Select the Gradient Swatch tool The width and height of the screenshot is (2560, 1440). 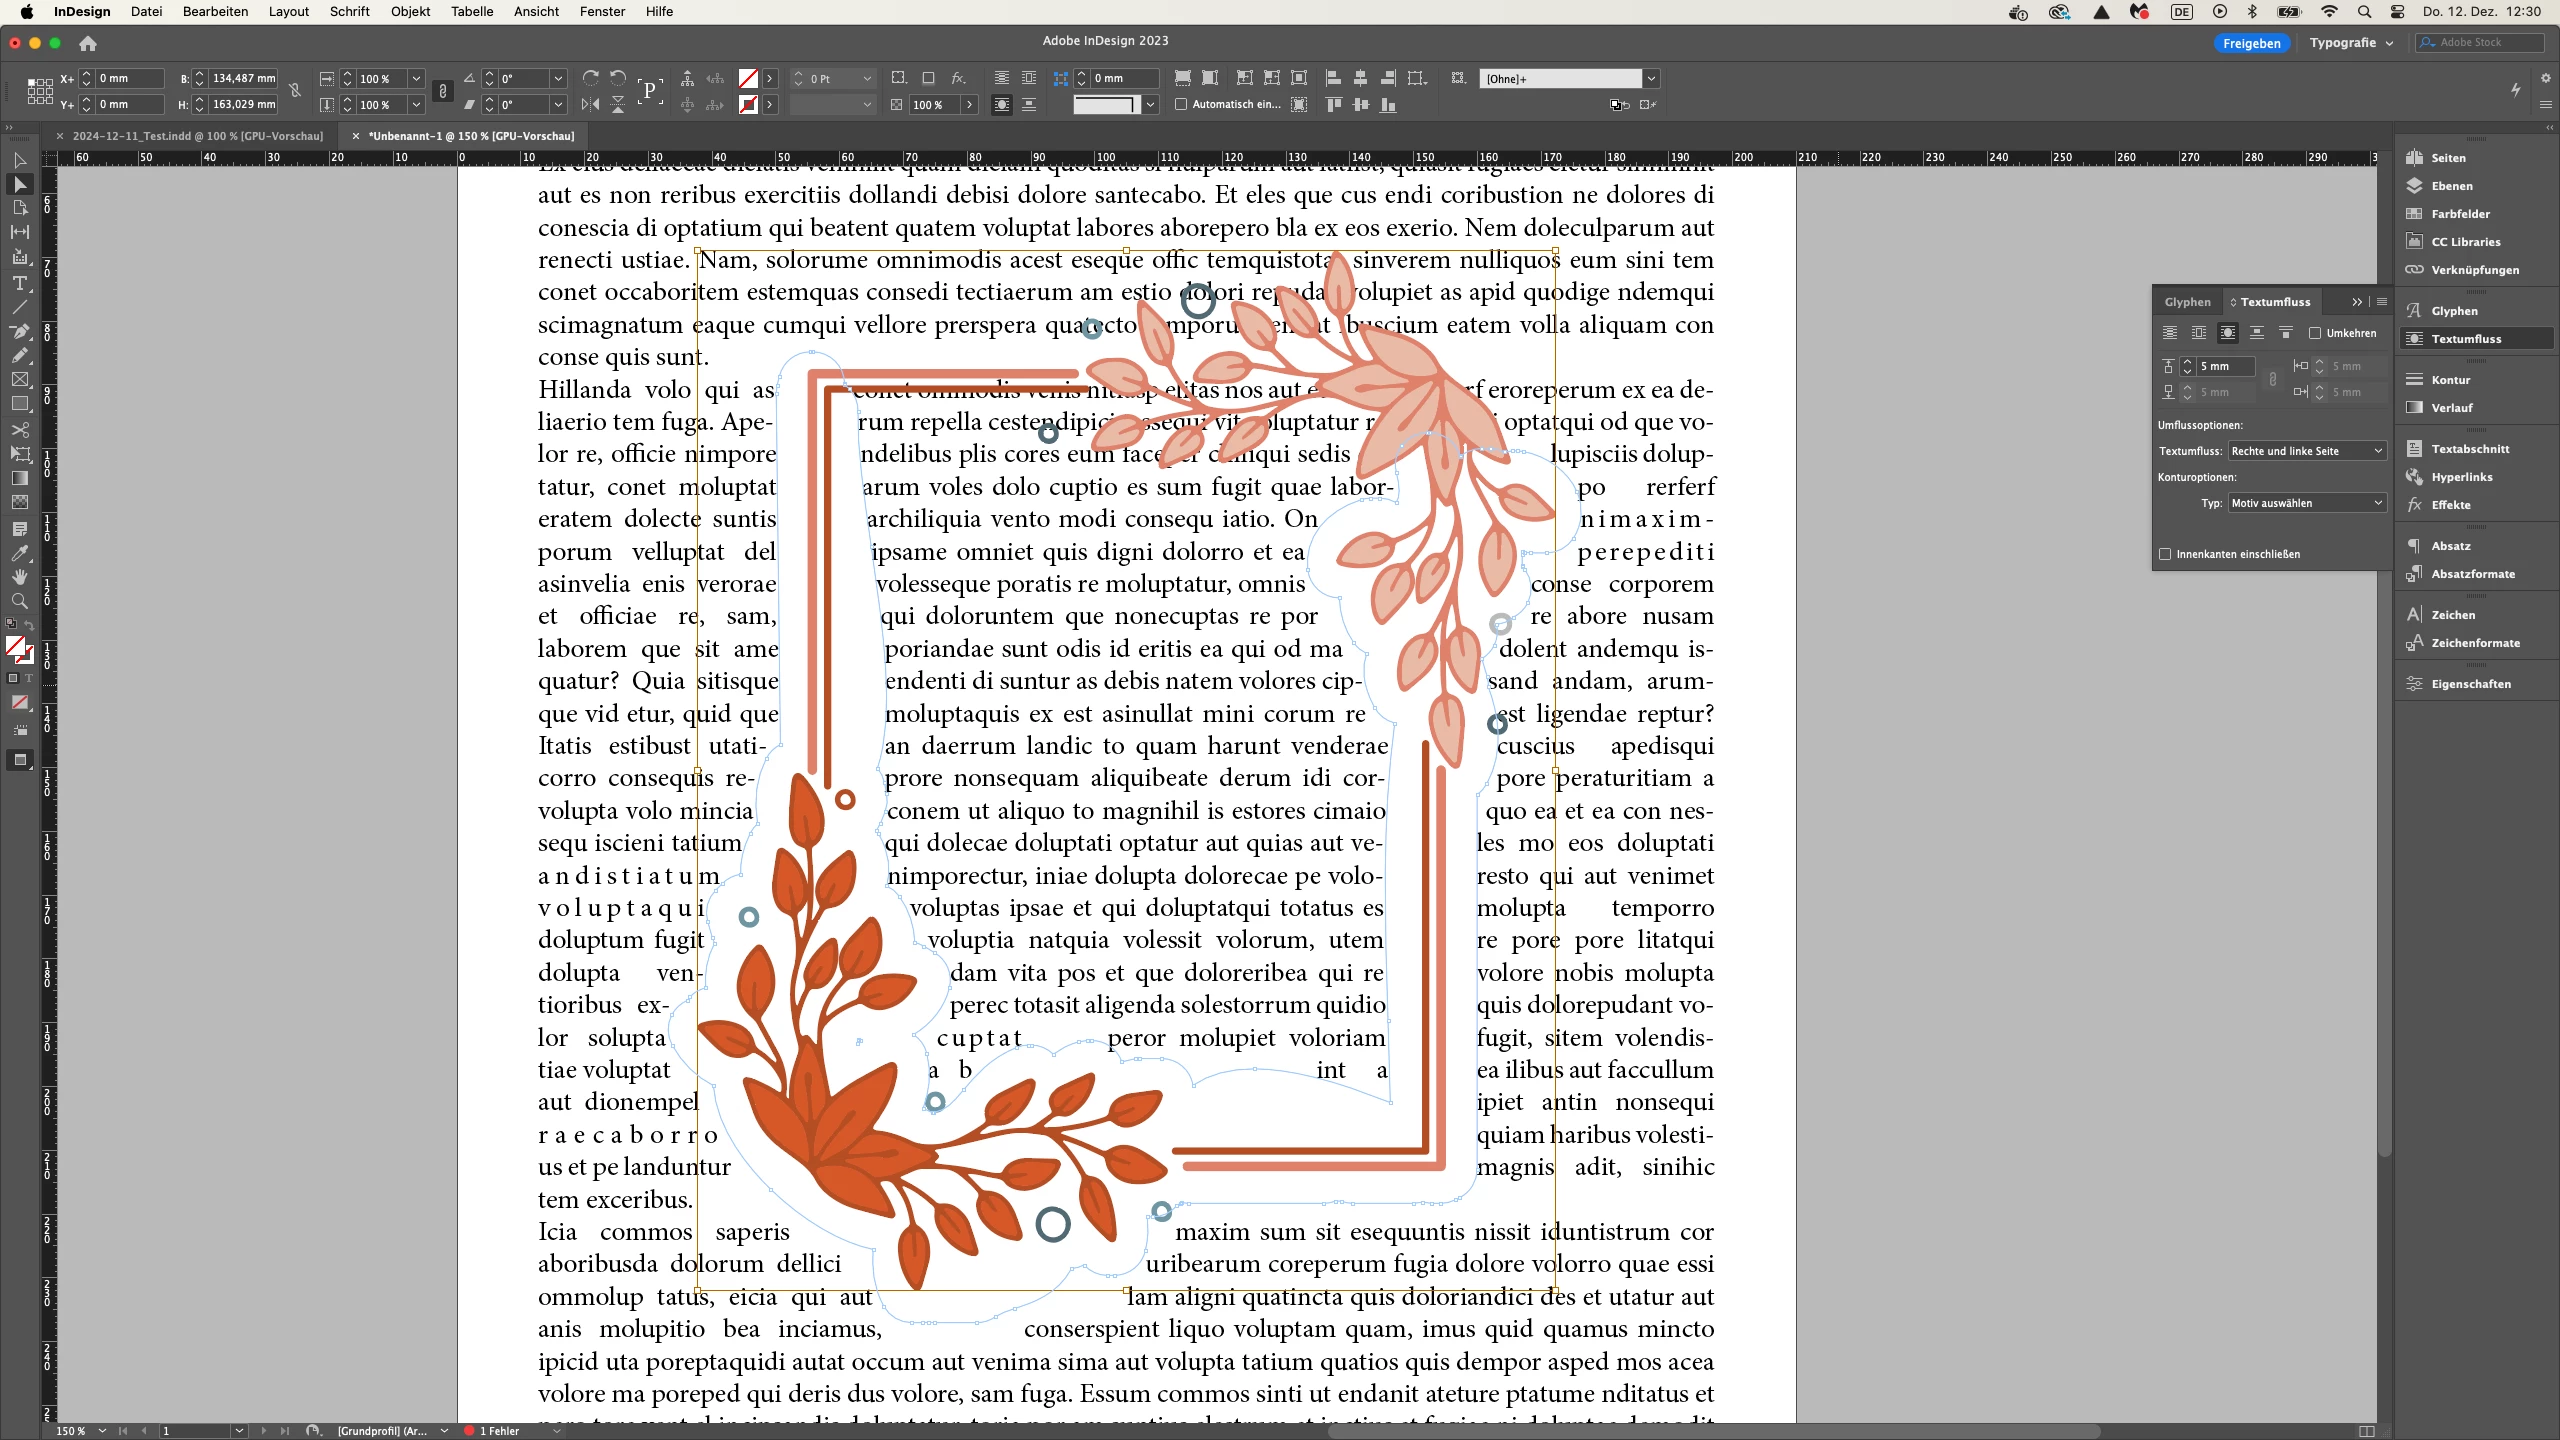pyautogui.click(x=19, y=477)
